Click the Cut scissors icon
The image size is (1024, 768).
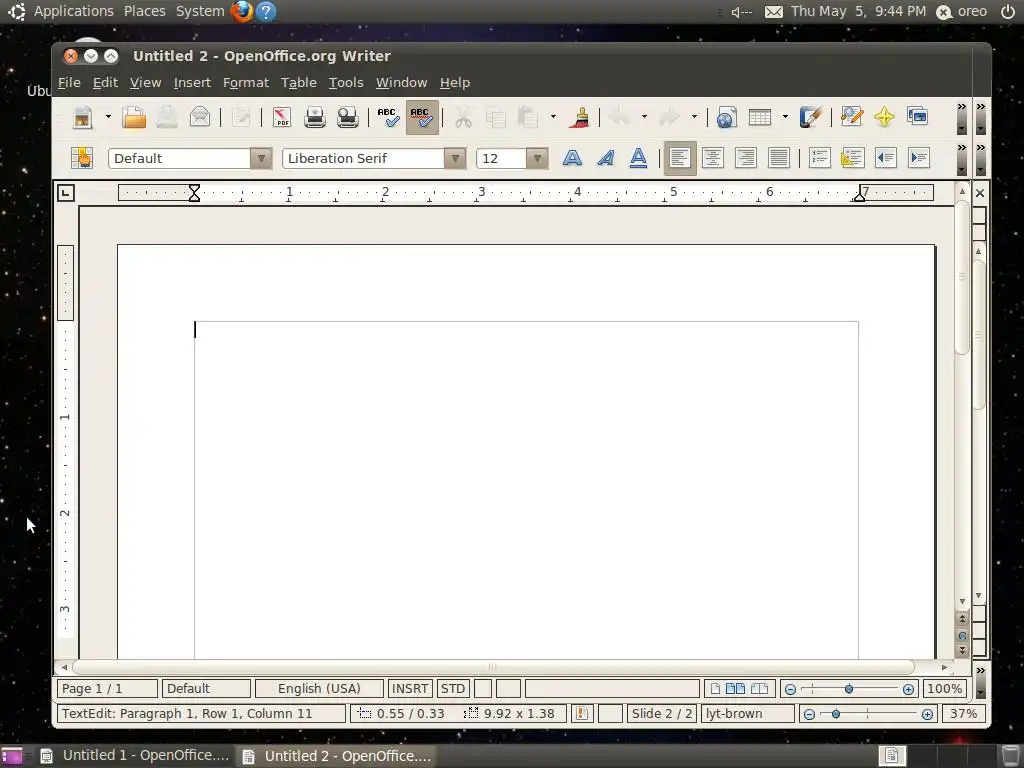pyautogui.click(x=463, y=118)
